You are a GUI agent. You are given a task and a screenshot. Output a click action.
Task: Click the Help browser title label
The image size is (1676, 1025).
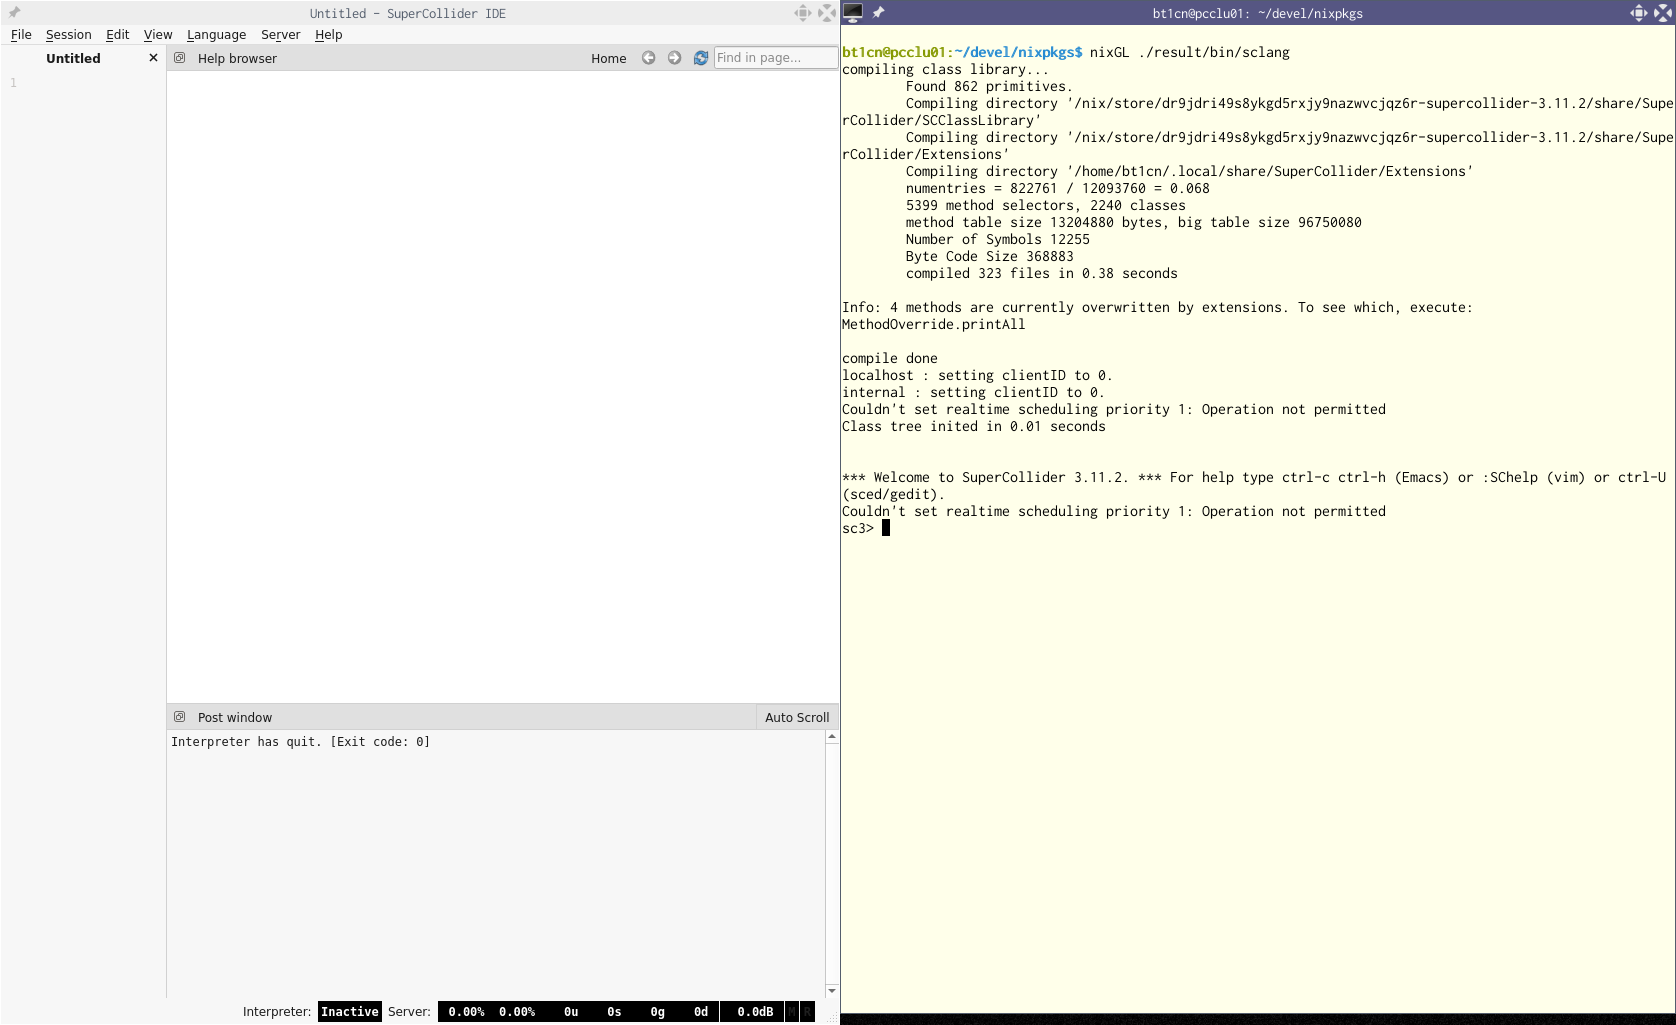237,58
